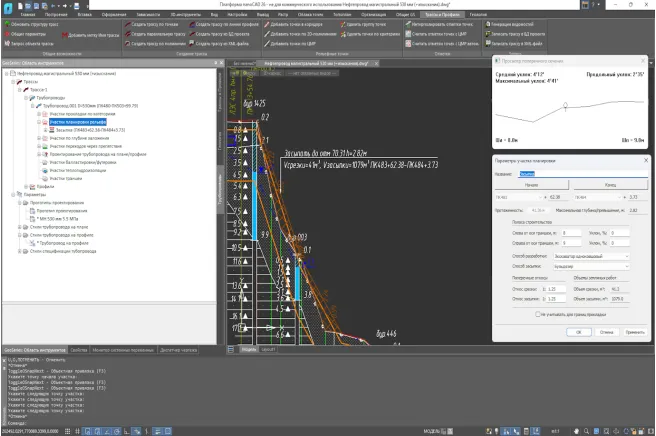Expand the Профили tree node
Viewport: 656px width, 436px height.
(27, 186)
